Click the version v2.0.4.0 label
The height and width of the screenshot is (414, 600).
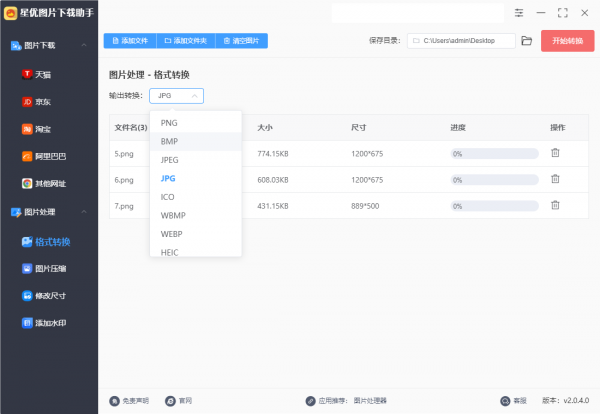pos(566,401)
